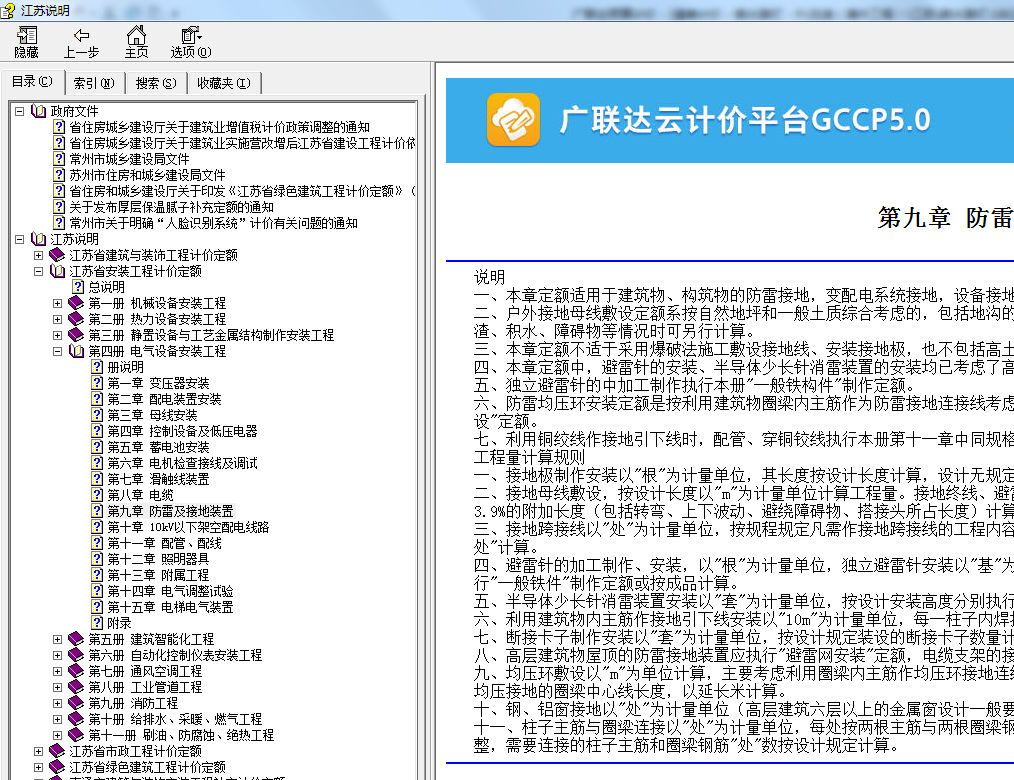The image size is (1014, 780).
Task: Open the 人脸识别系统 计价有关问题的通知 topic
Action: pyautogui.click(x=213, y=223)
